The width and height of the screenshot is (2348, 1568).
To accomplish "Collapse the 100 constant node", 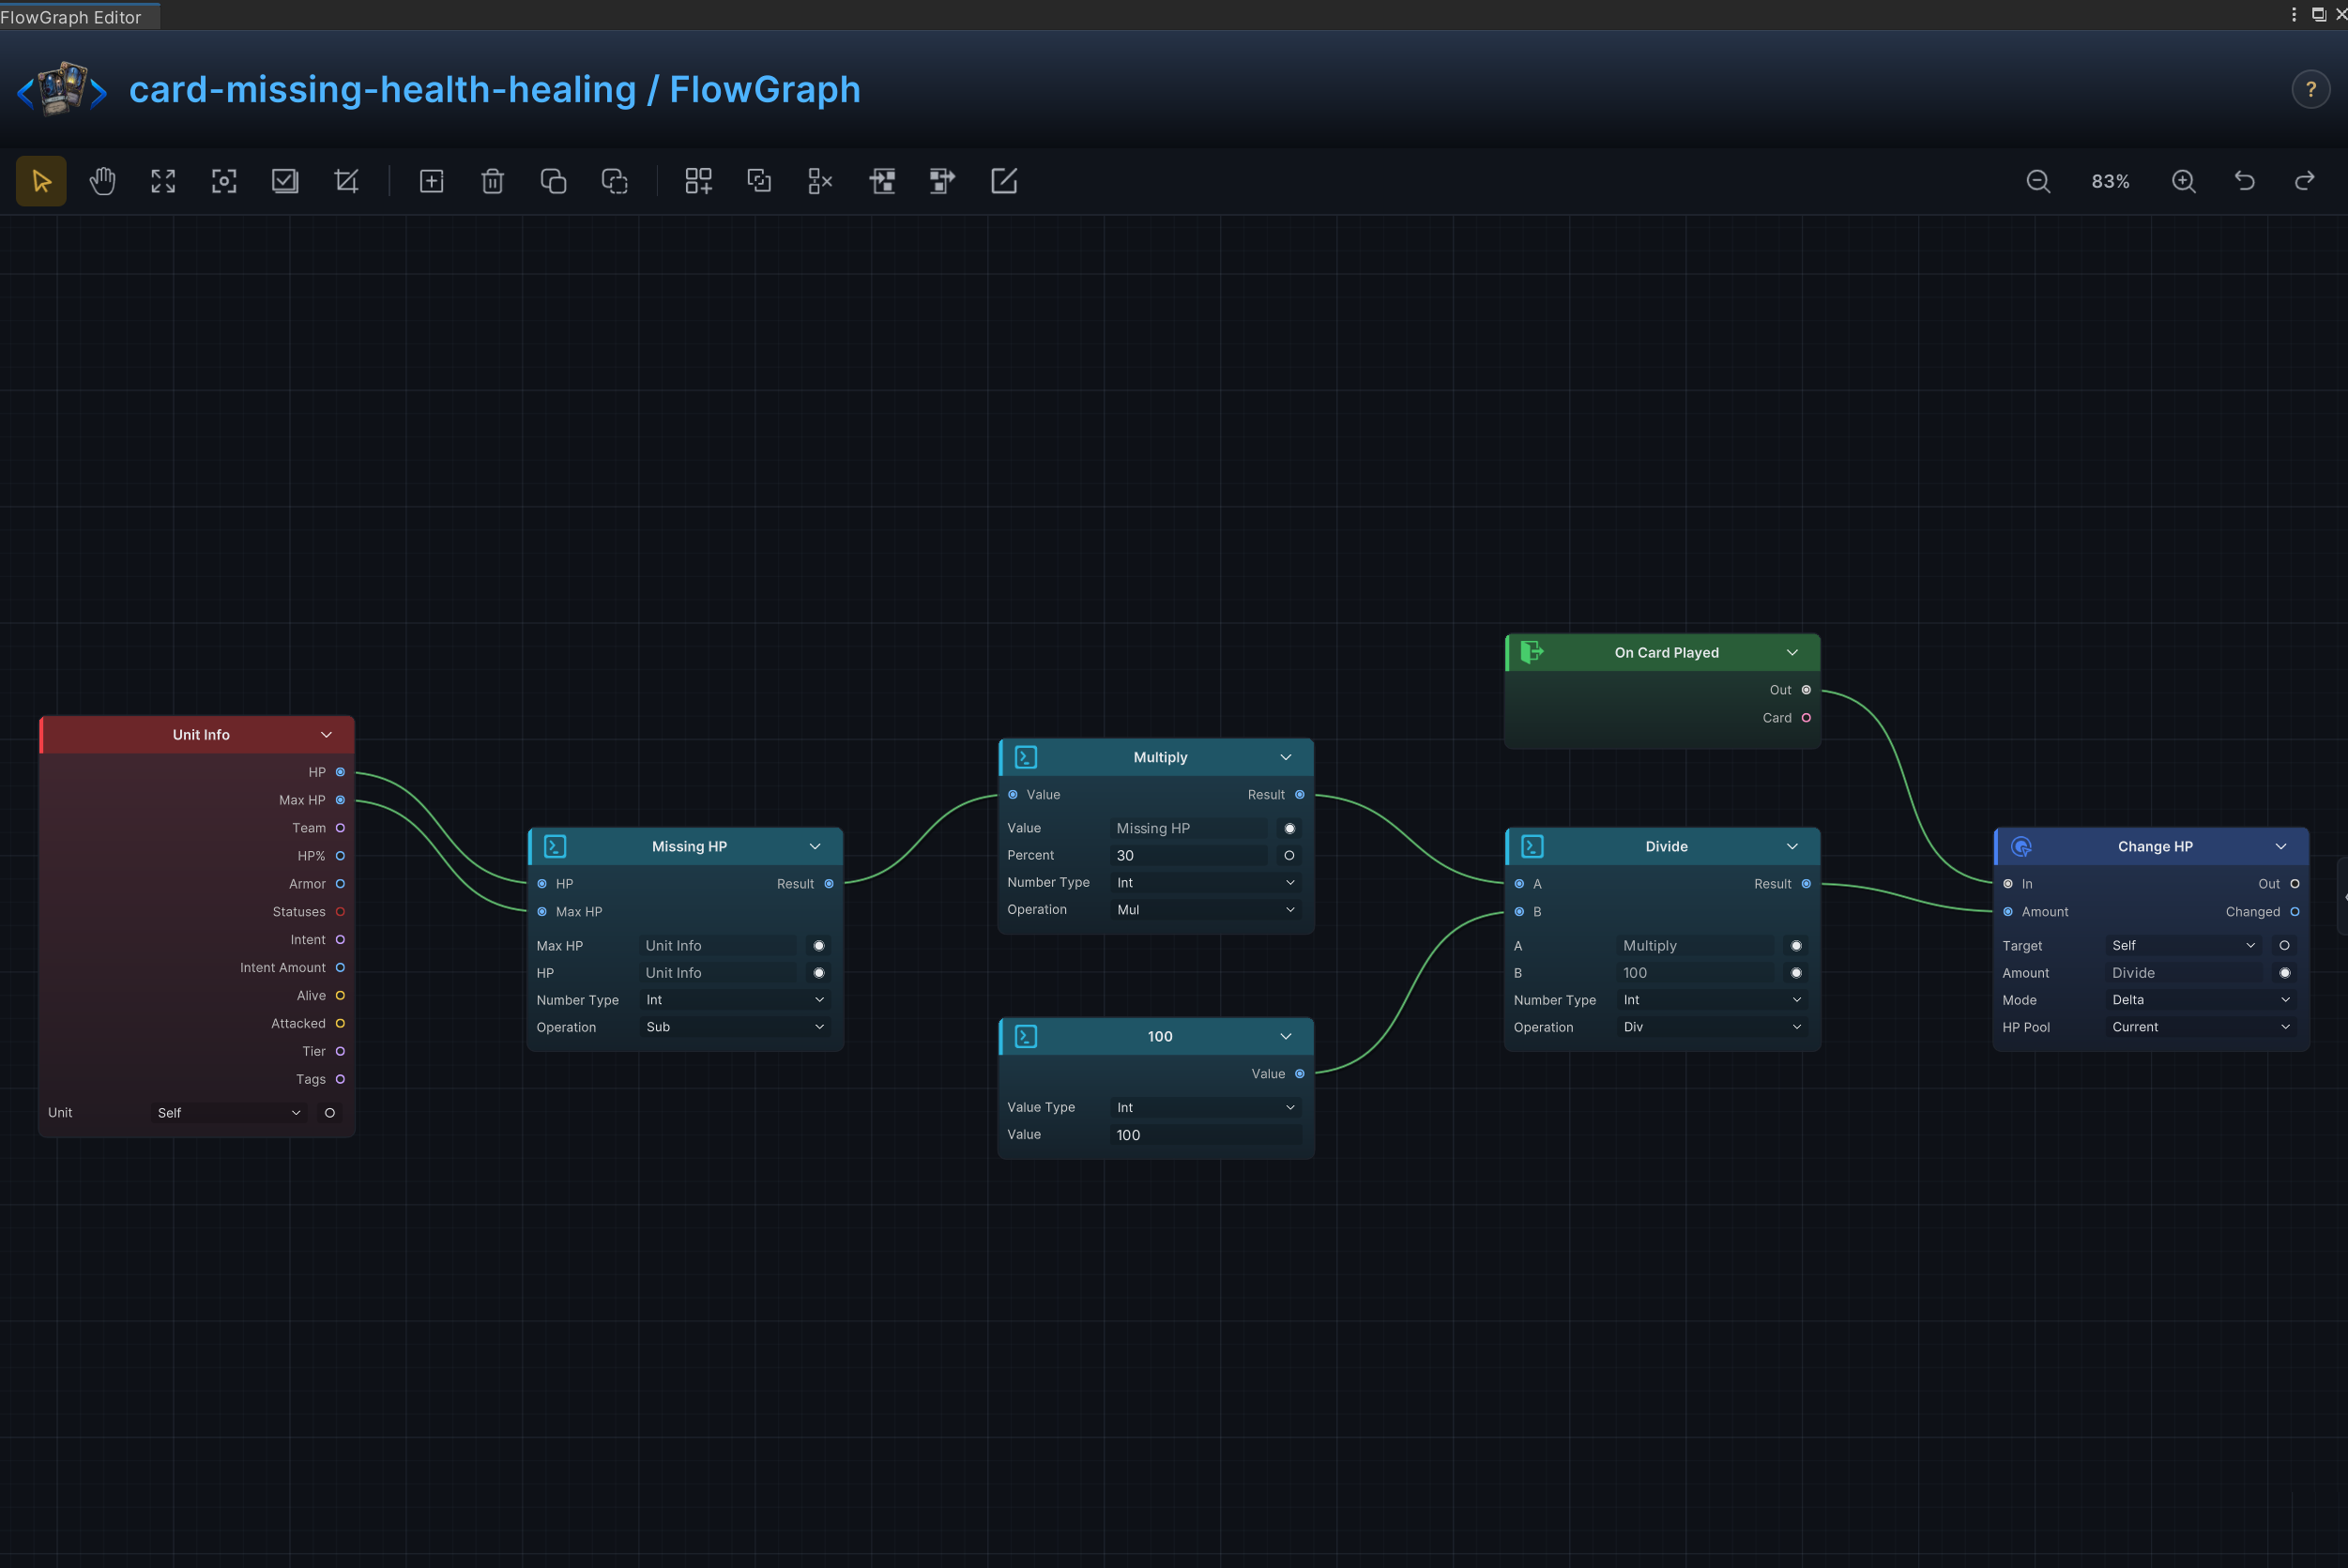I will click(x=1286, y=1037).
